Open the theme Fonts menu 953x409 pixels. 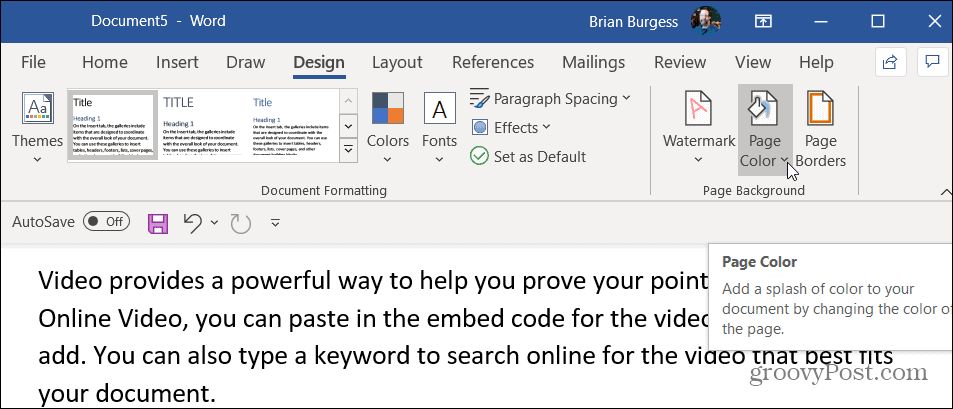(439, 128)
